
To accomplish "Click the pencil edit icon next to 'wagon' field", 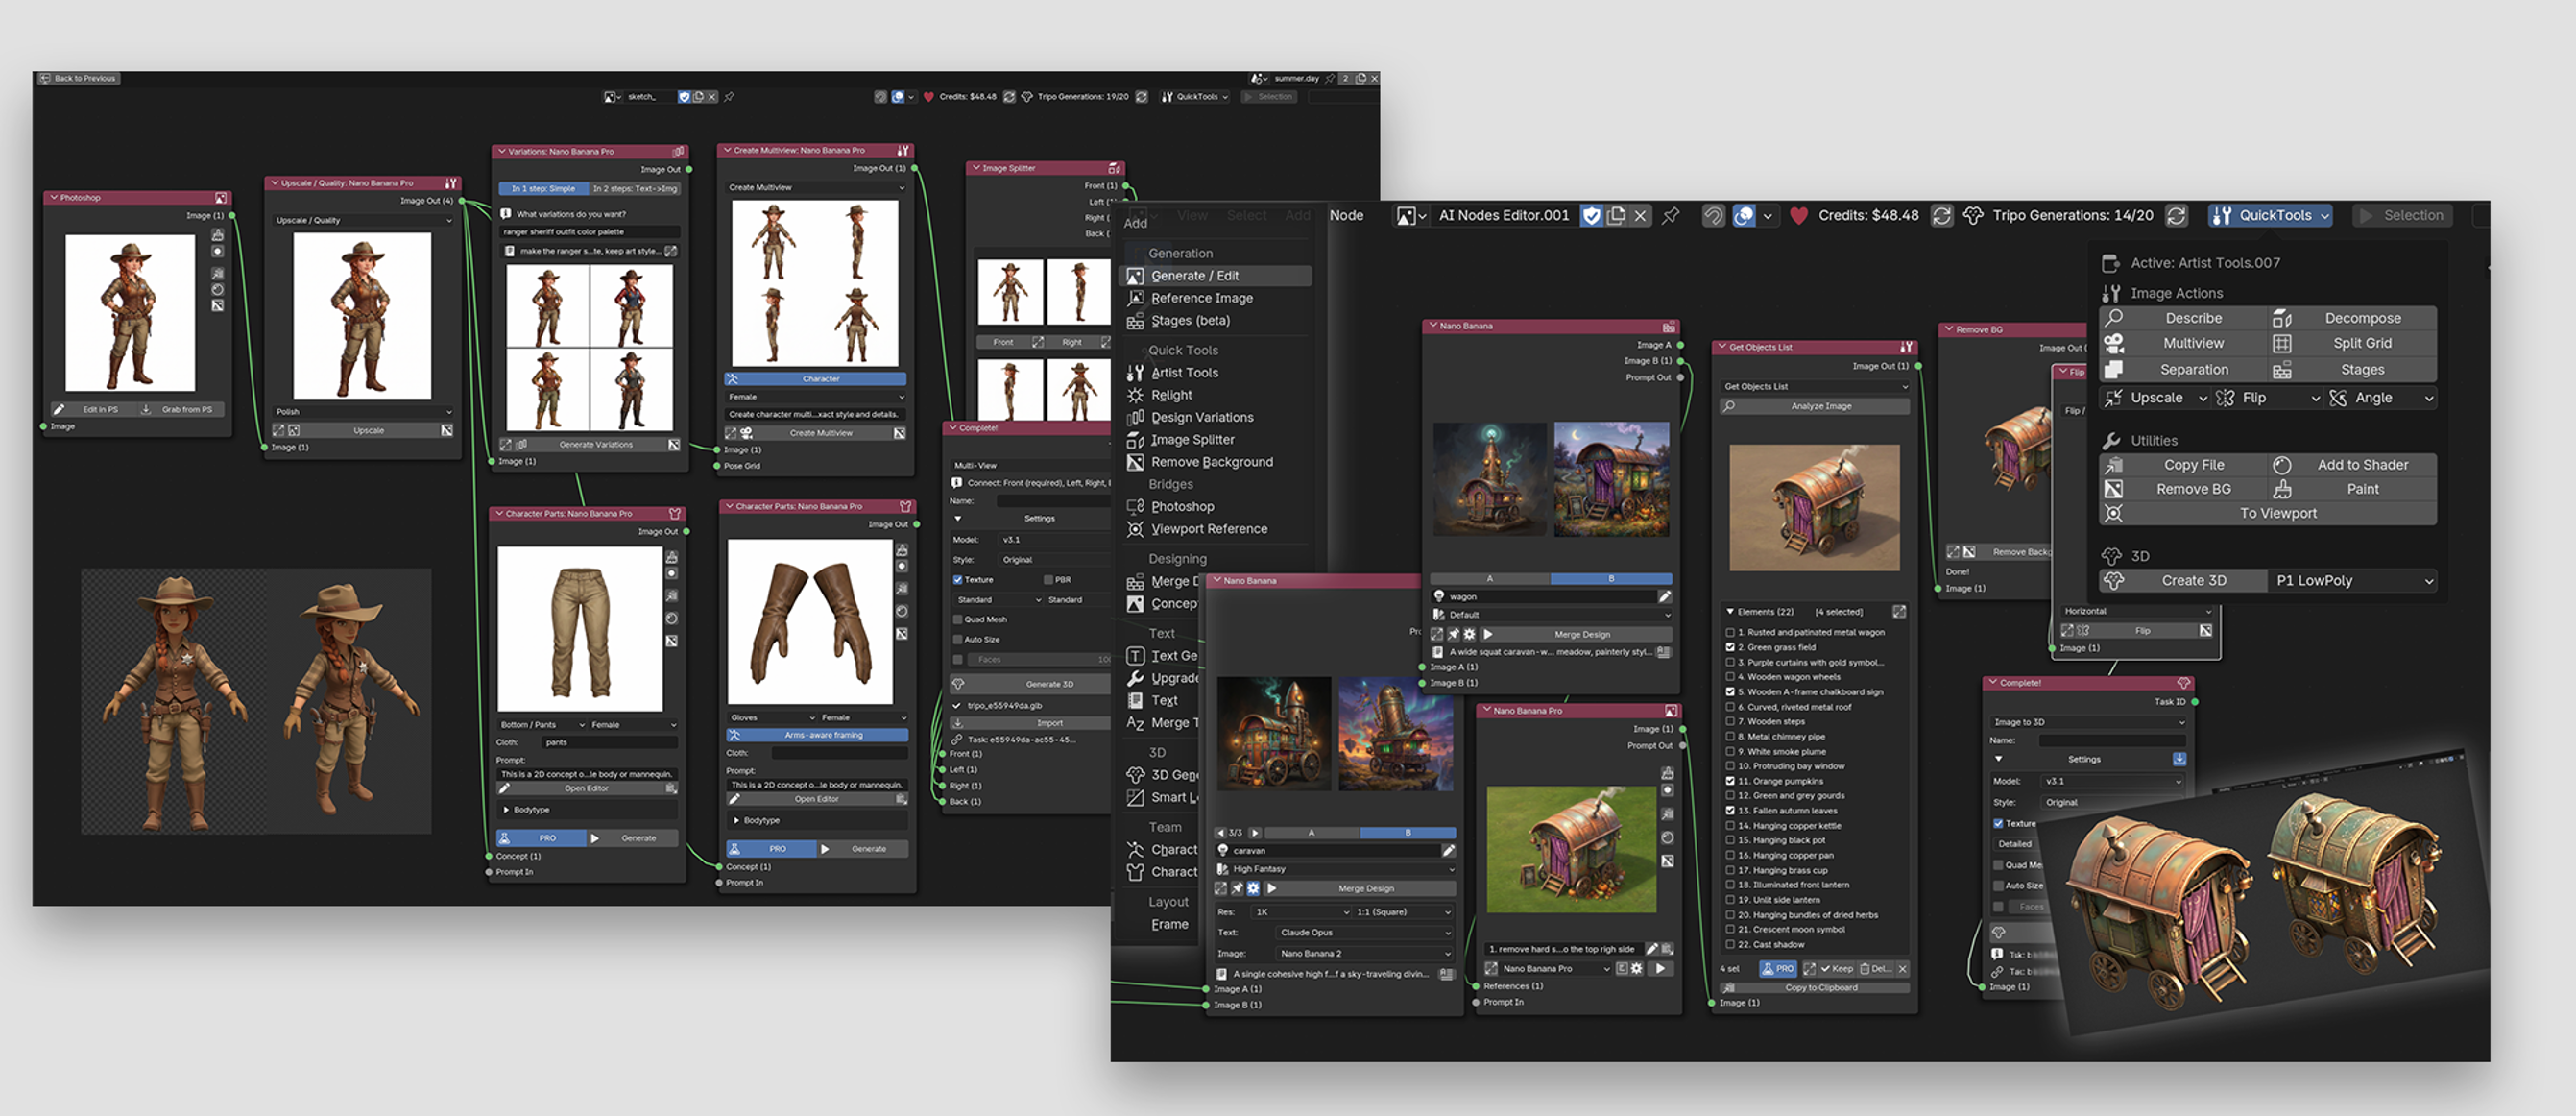I will click(1665, 597).
